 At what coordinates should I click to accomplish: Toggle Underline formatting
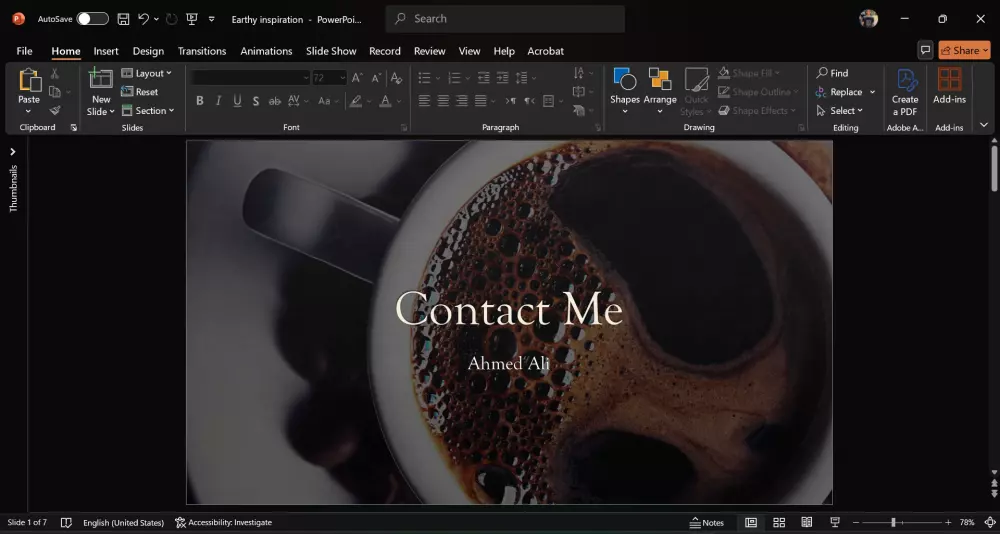click(237, 101)
